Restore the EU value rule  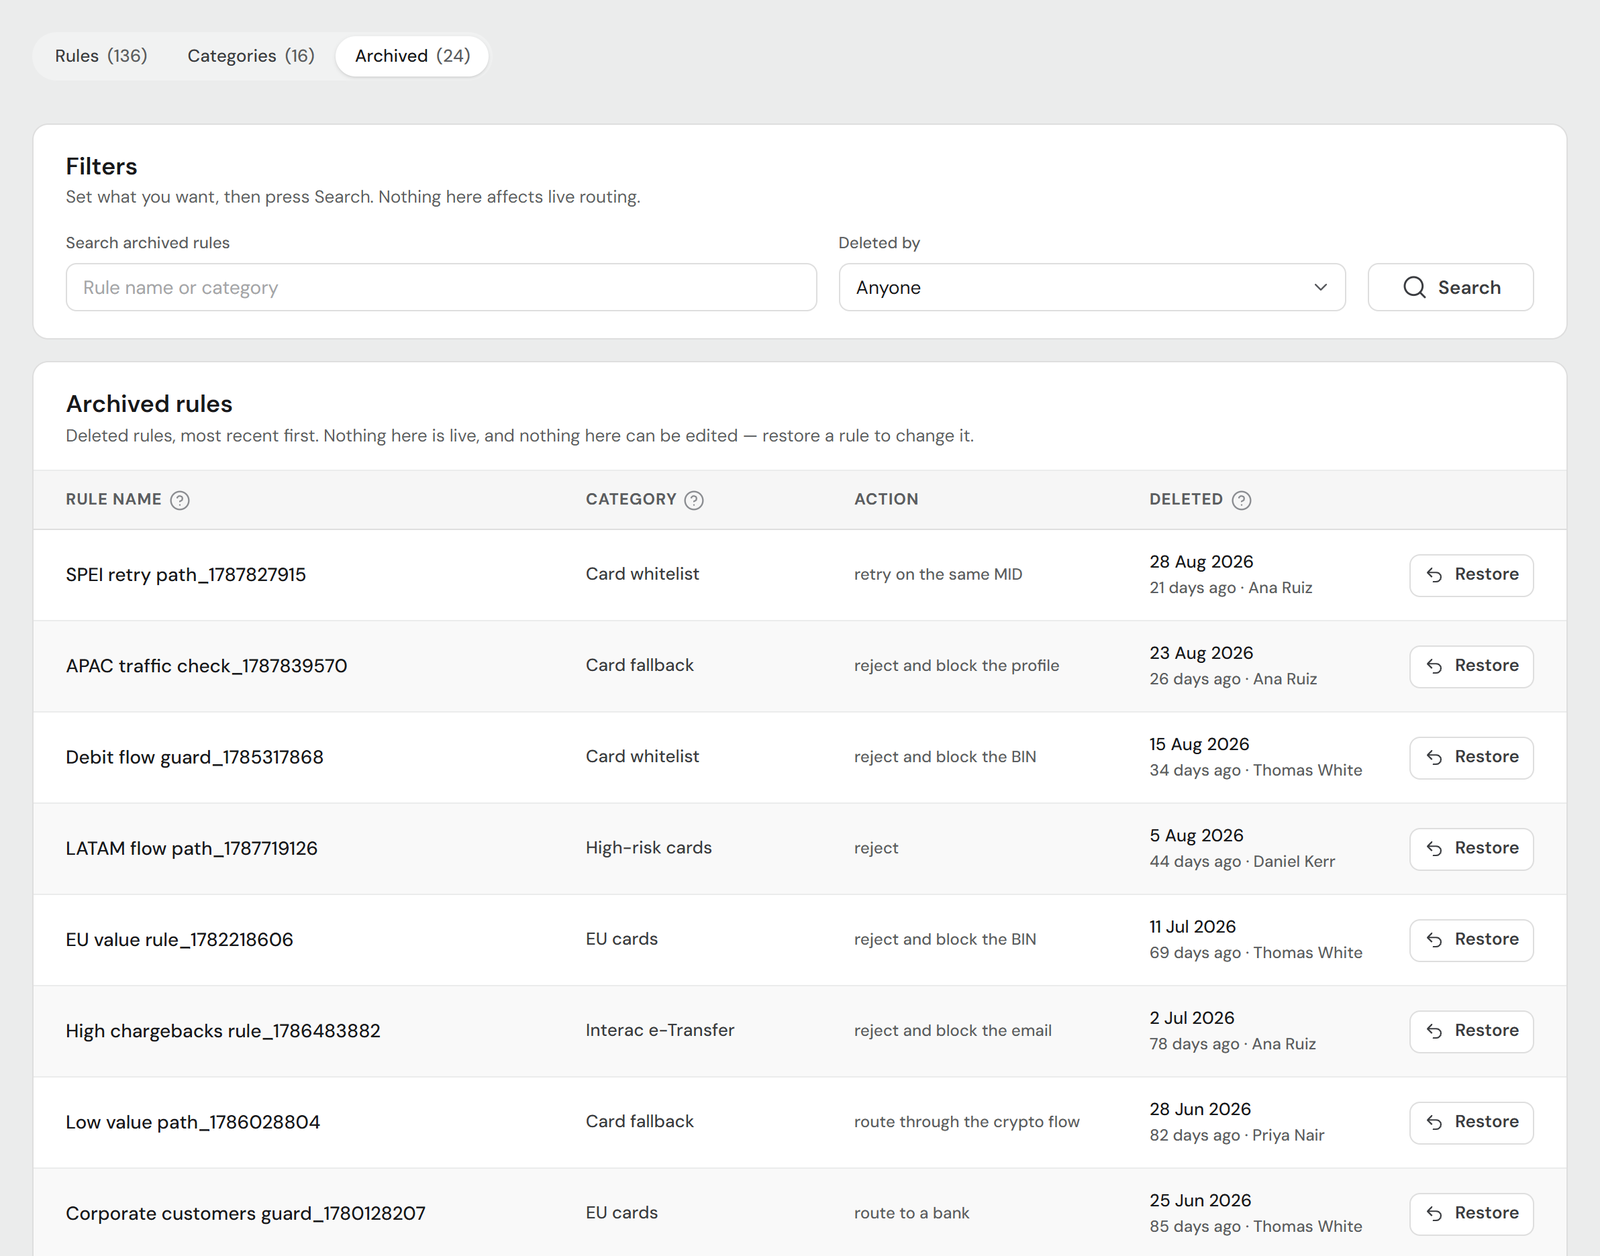point(1471,940)
